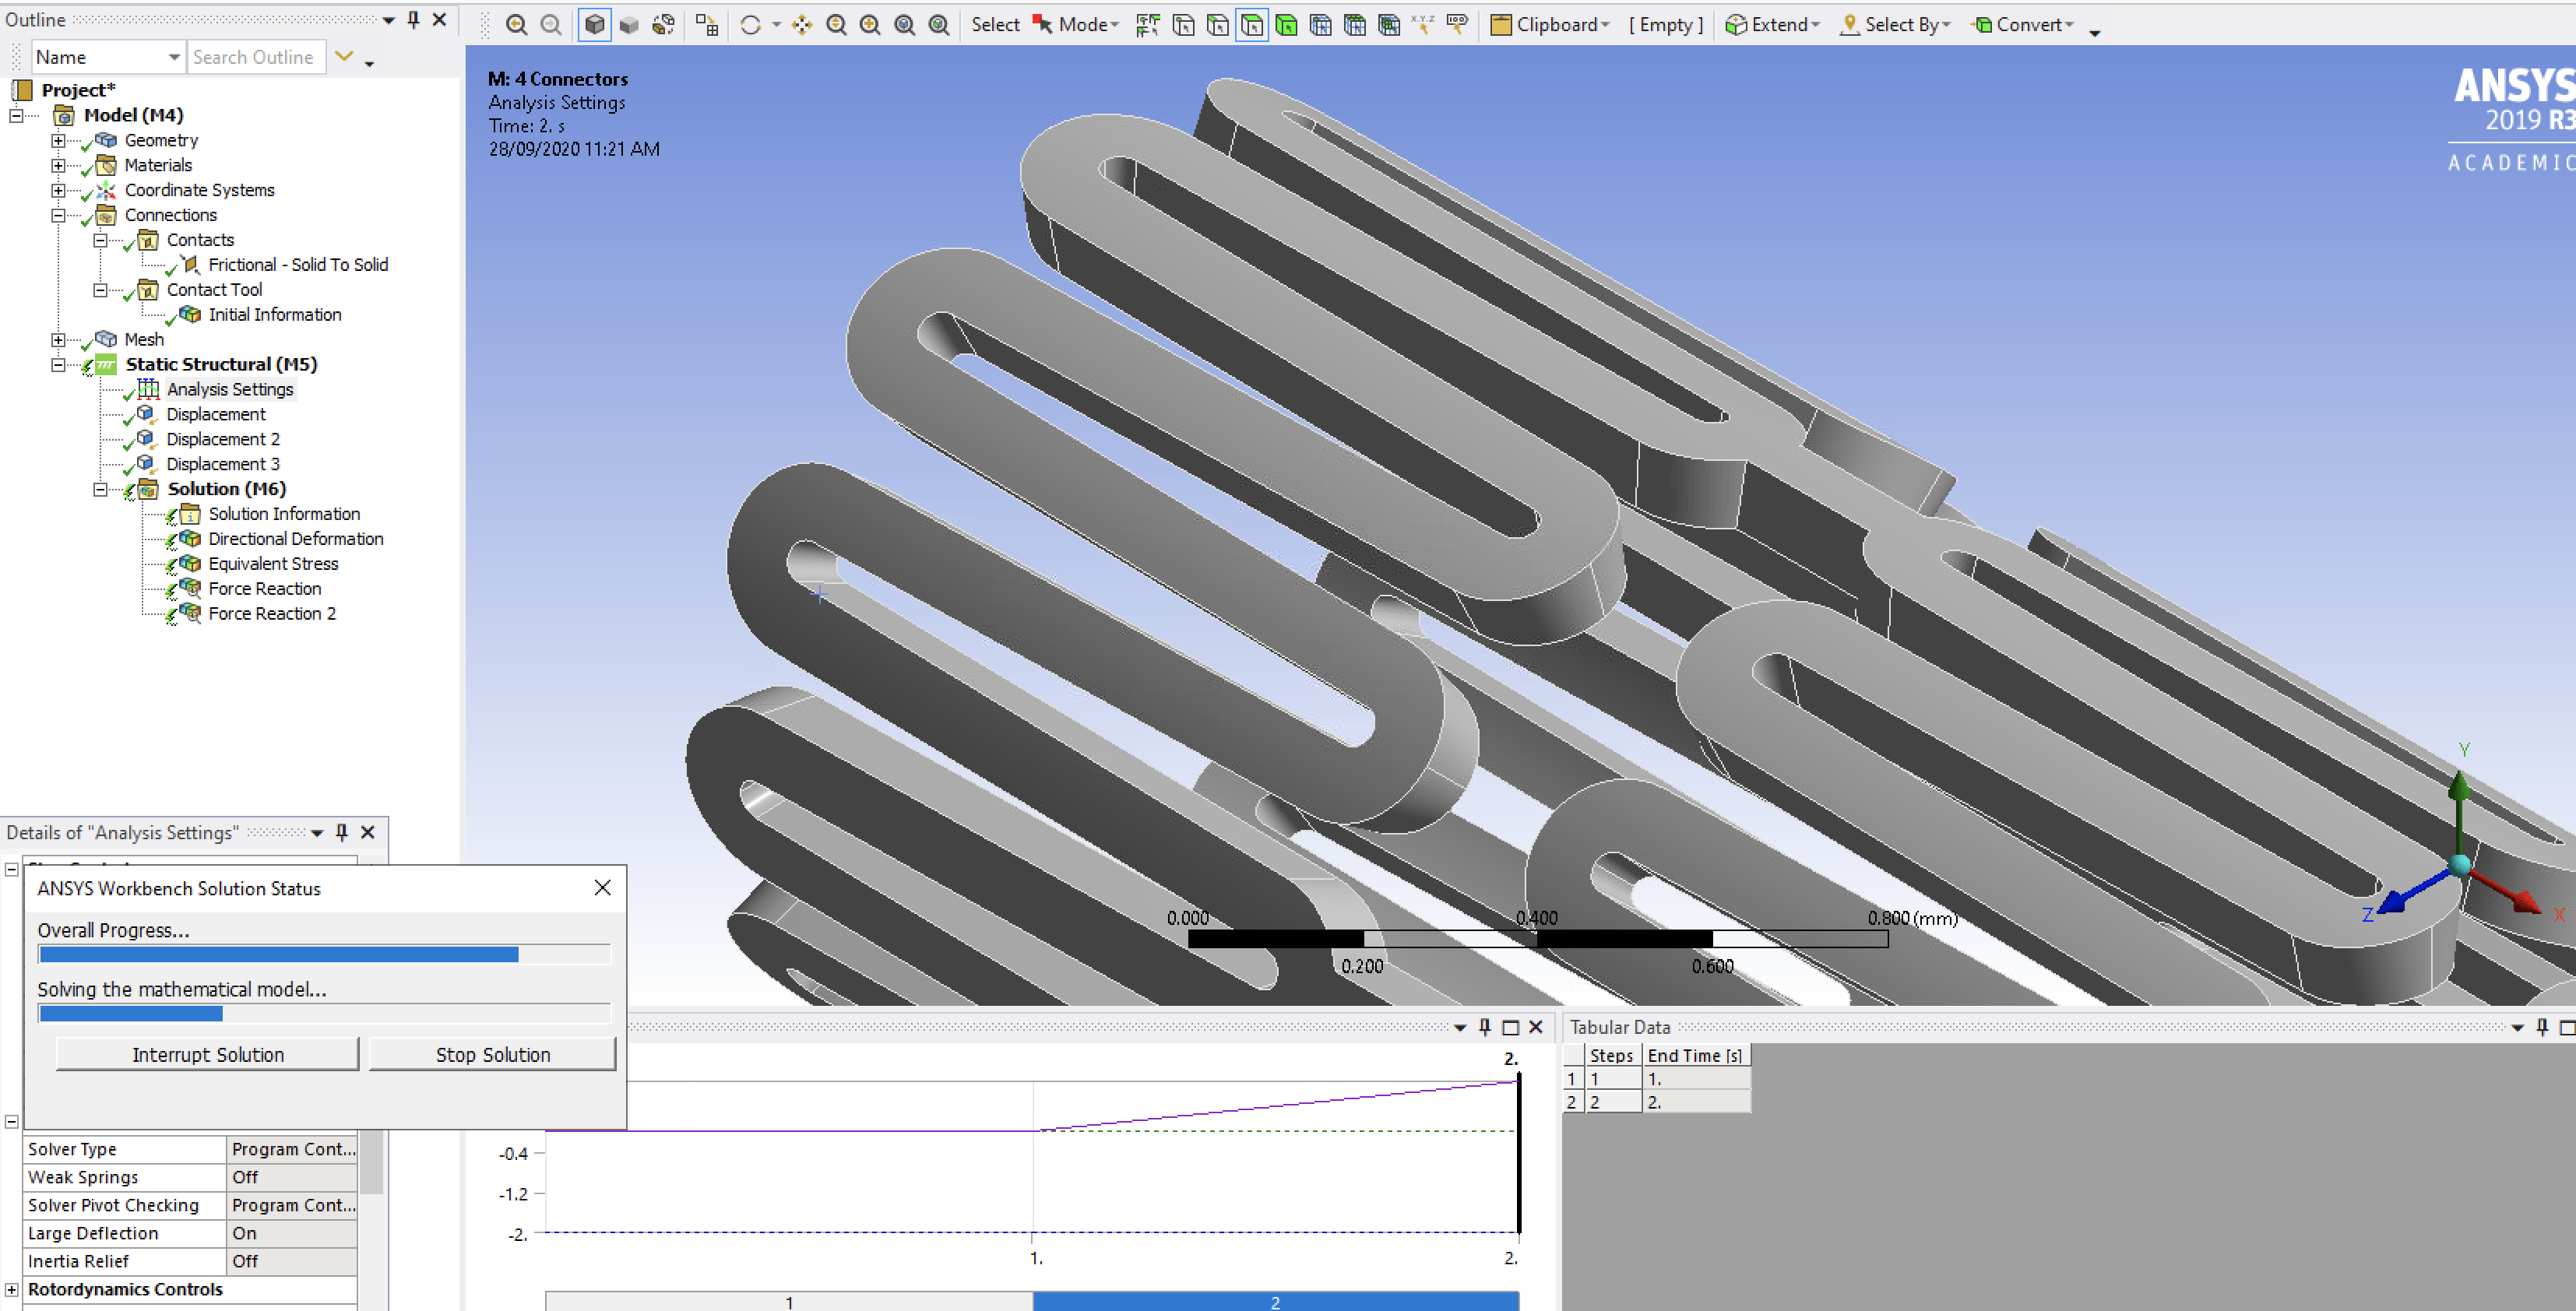The height and width of the screenshot is (1311, 2576).
Task: Click the Label tag tool icon
Action: point(1458,25)
